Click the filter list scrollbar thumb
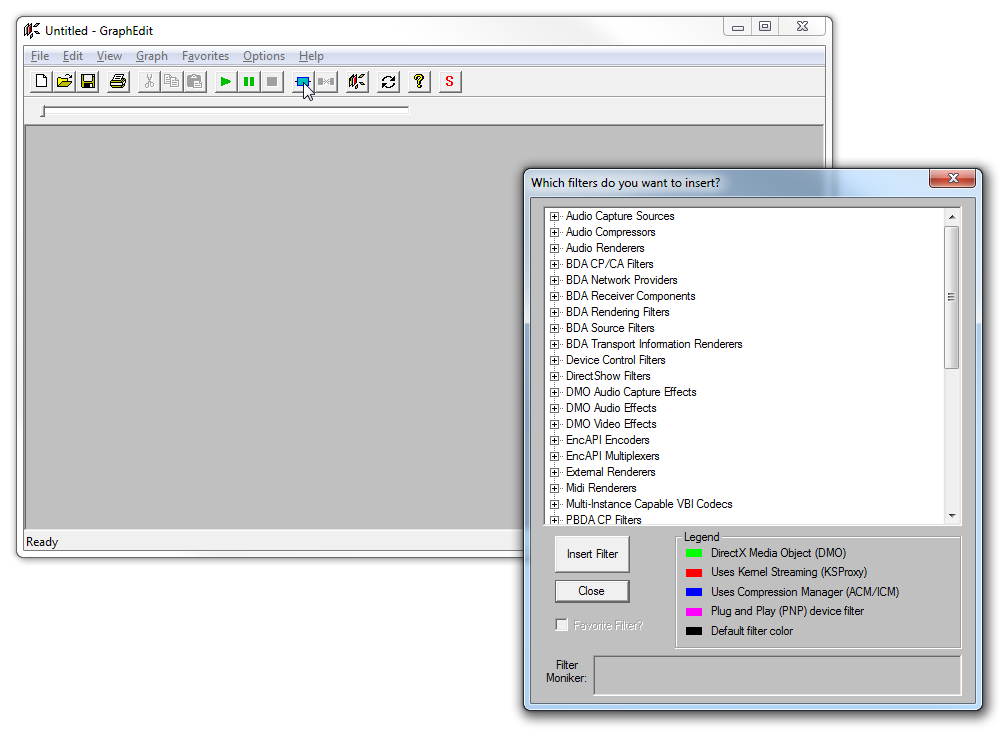 point(952,297)
